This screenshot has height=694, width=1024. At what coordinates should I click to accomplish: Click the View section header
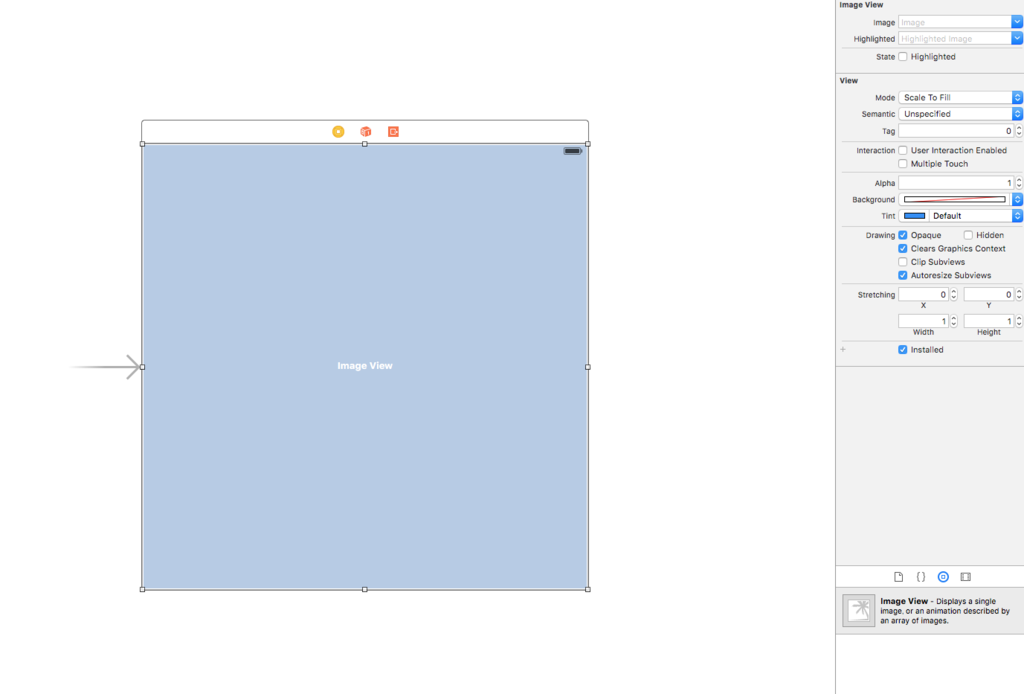(x=849, y=80)
